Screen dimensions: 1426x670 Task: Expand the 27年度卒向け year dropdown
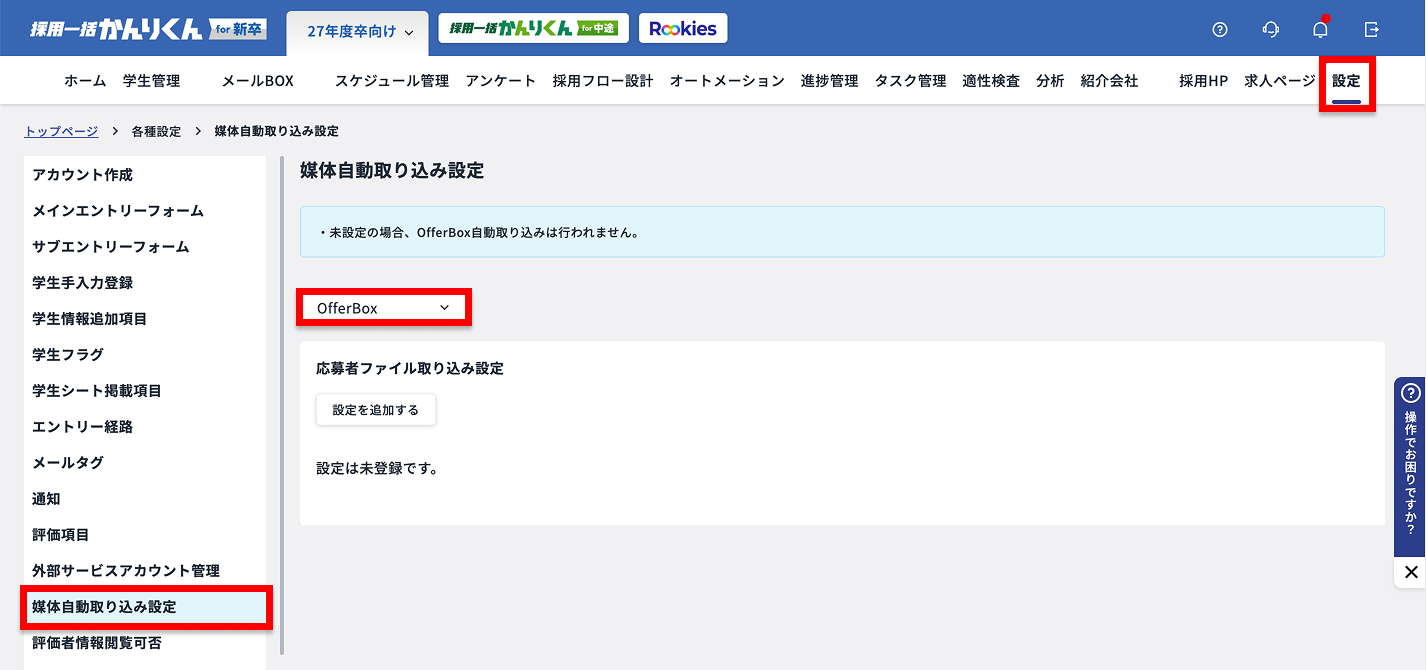[x=358, y=32]
